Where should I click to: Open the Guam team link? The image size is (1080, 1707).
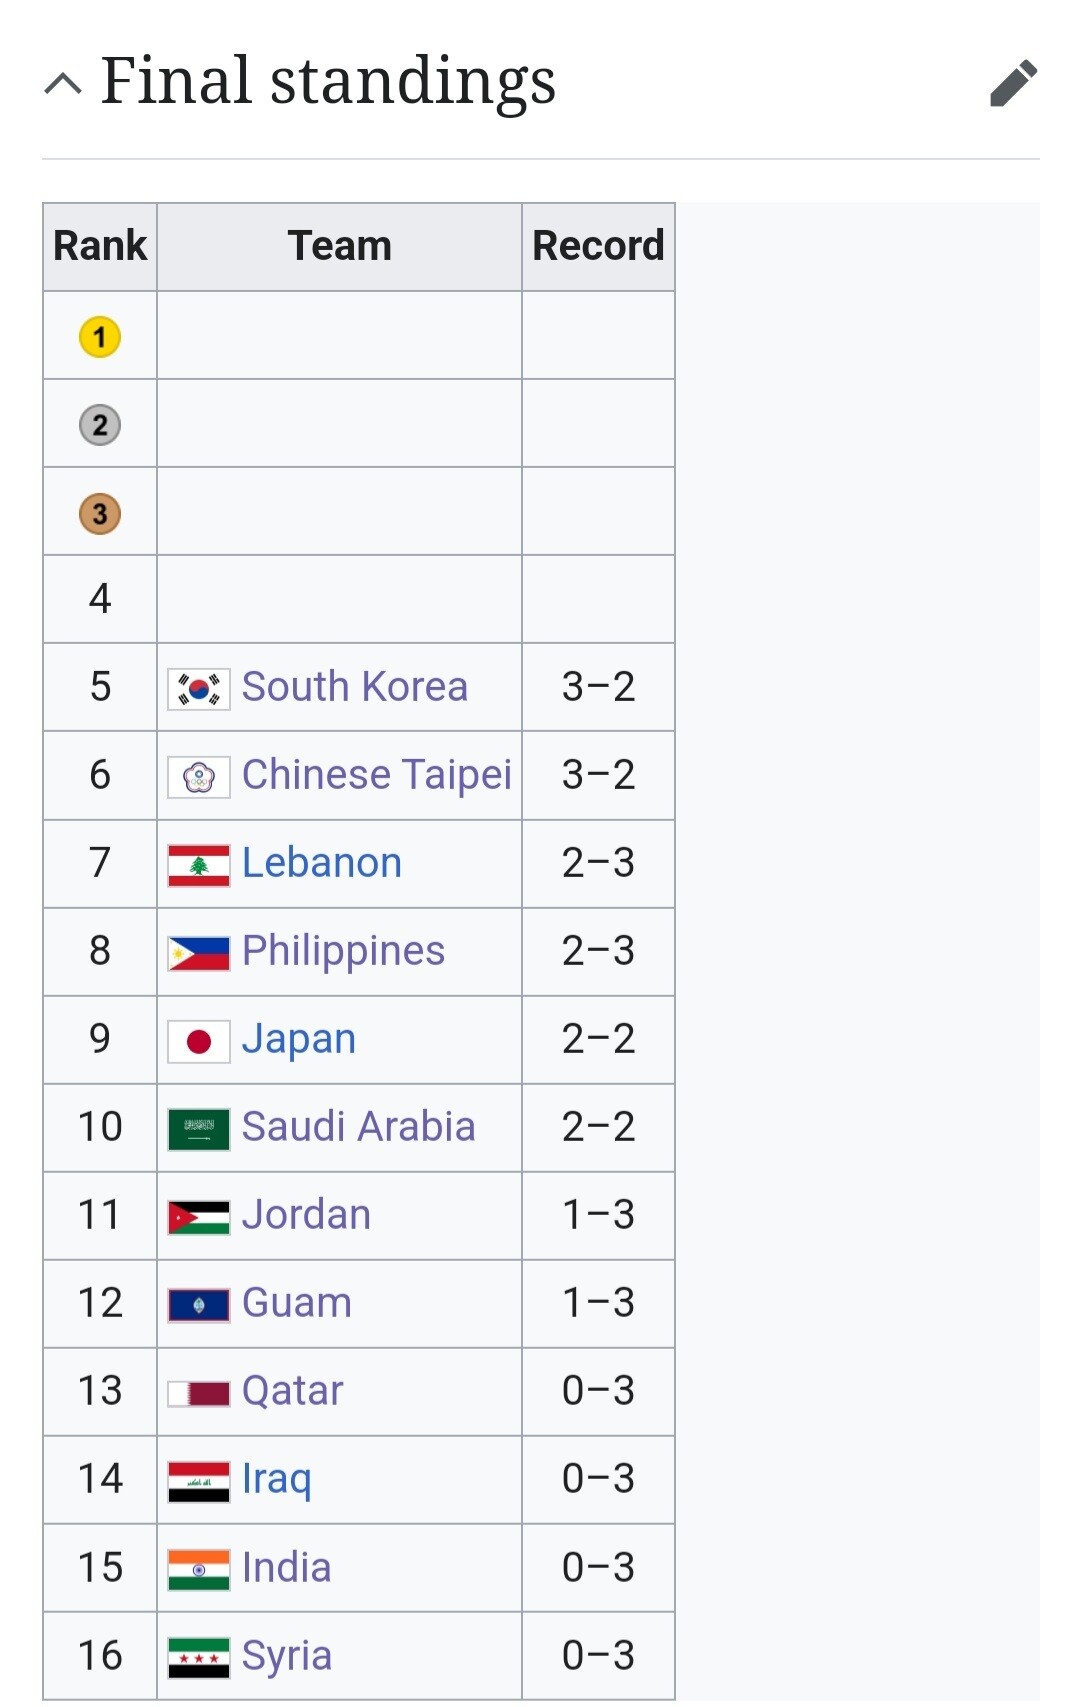297,1303
